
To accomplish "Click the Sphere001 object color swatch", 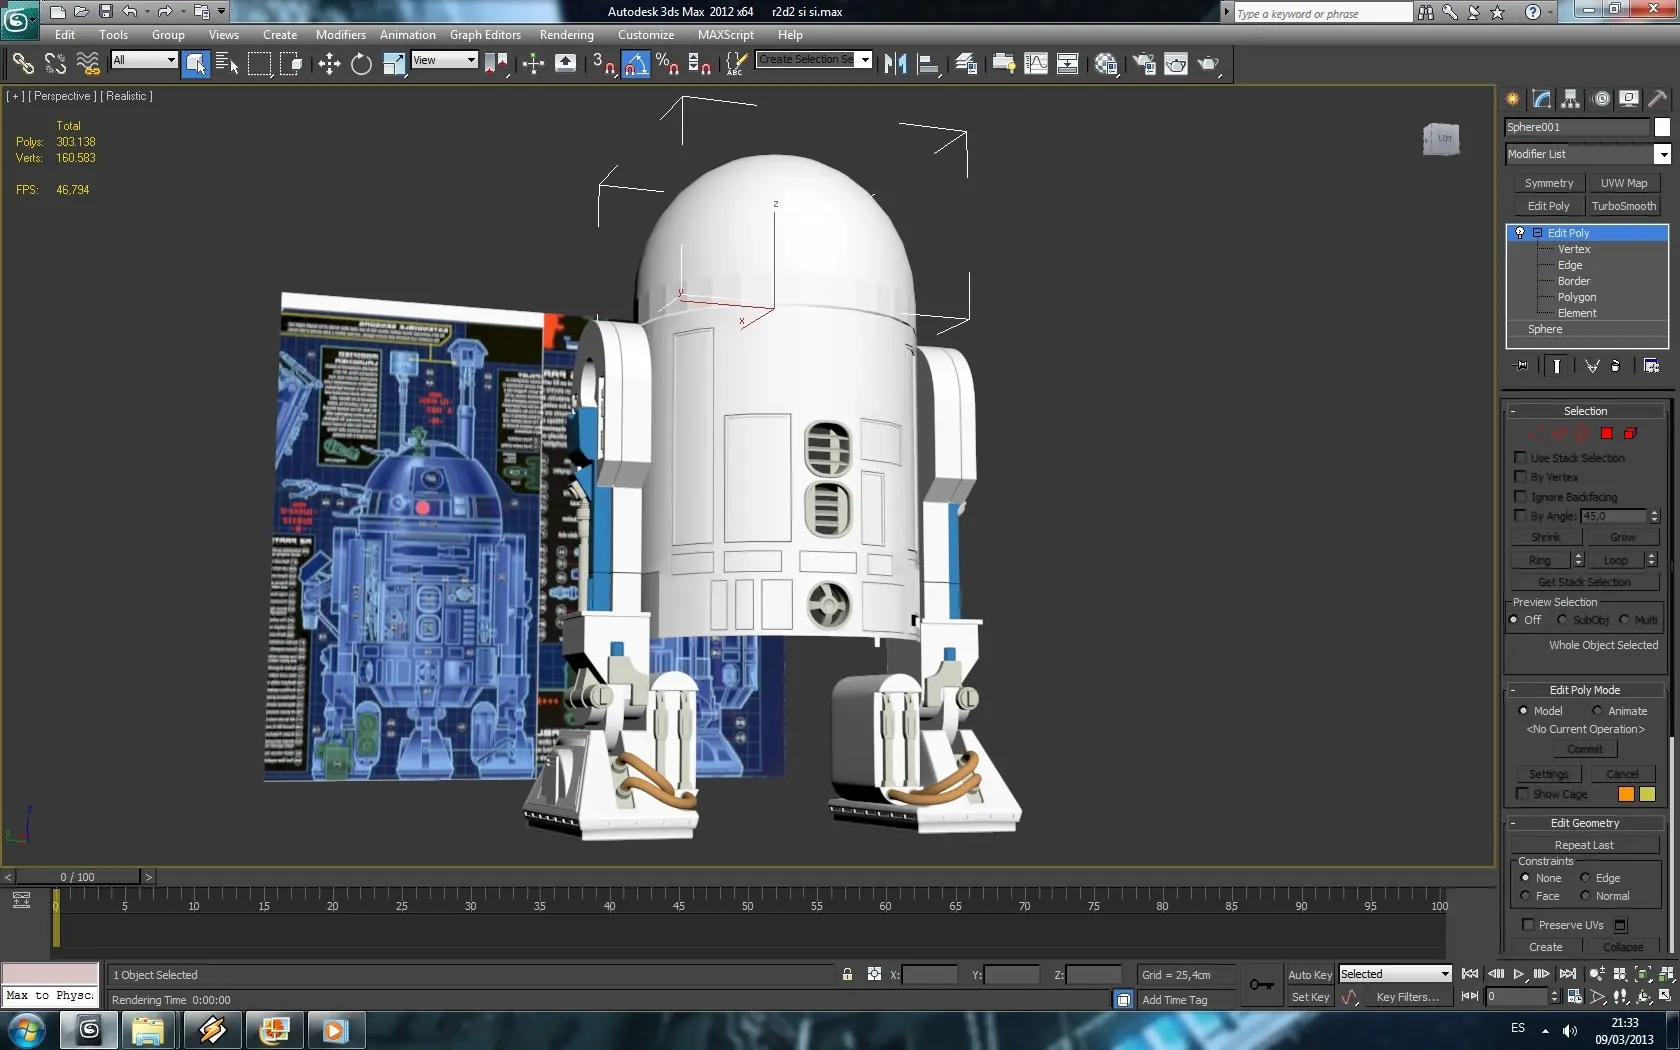I will tap(1662, 127).
